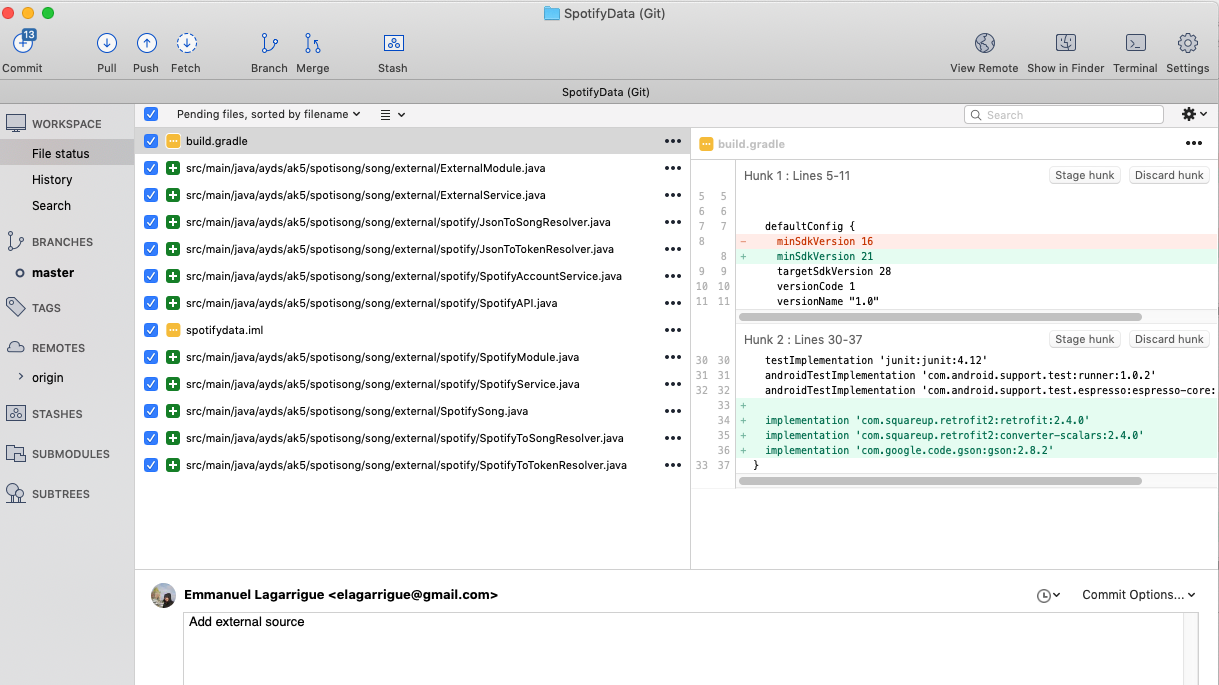Screen dimensions: 1219x685
Task: Click the BRANCHES sidebar icon
Action: coord(15,241)
